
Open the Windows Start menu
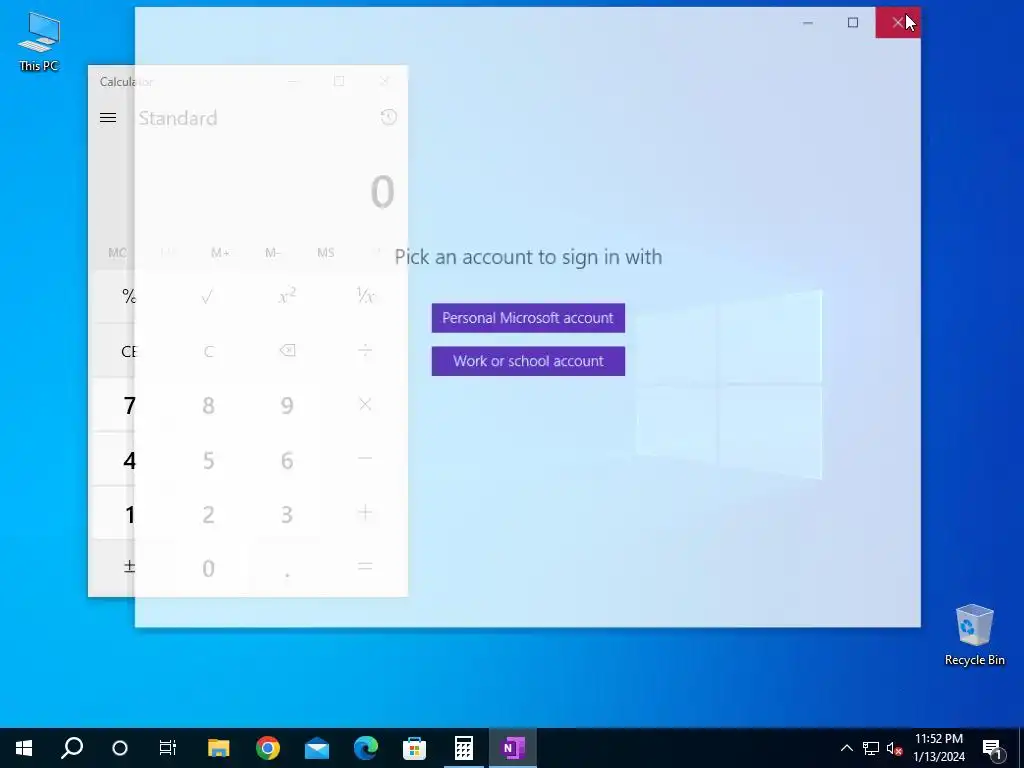pyautogui.click(x=24, y=748)
